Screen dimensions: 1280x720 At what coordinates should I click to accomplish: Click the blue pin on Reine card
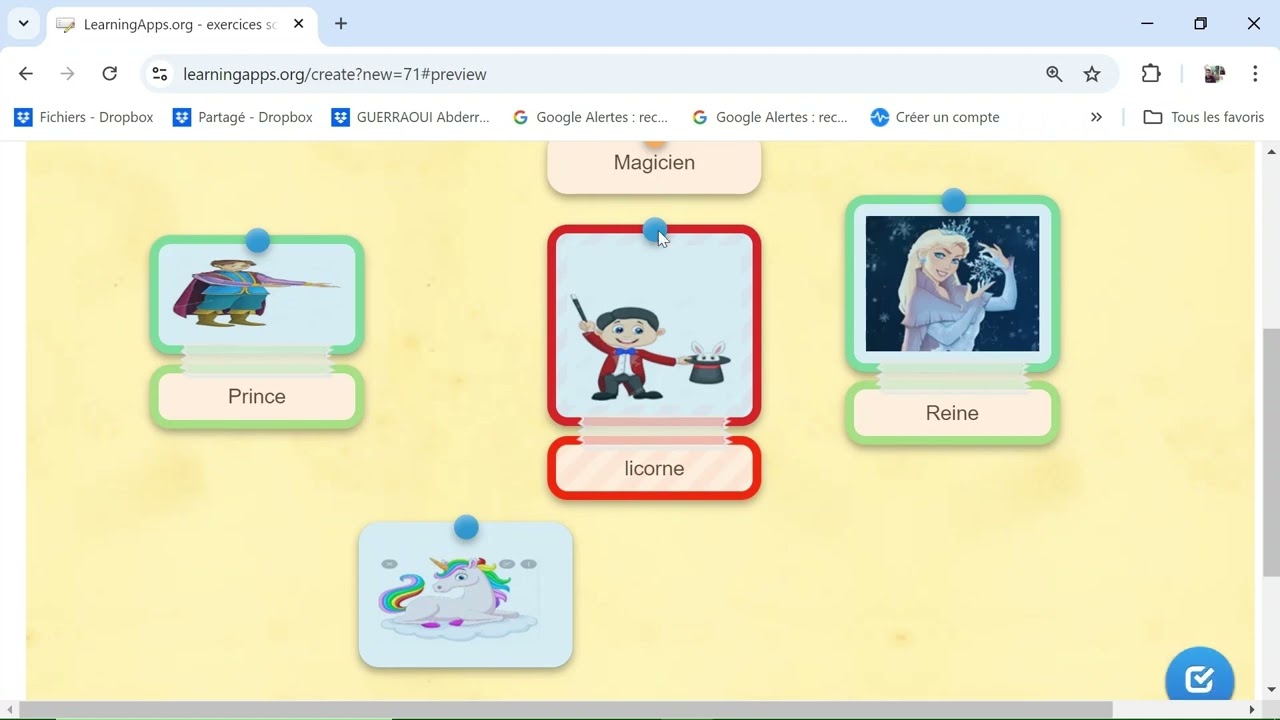click(x=953, y=200)
